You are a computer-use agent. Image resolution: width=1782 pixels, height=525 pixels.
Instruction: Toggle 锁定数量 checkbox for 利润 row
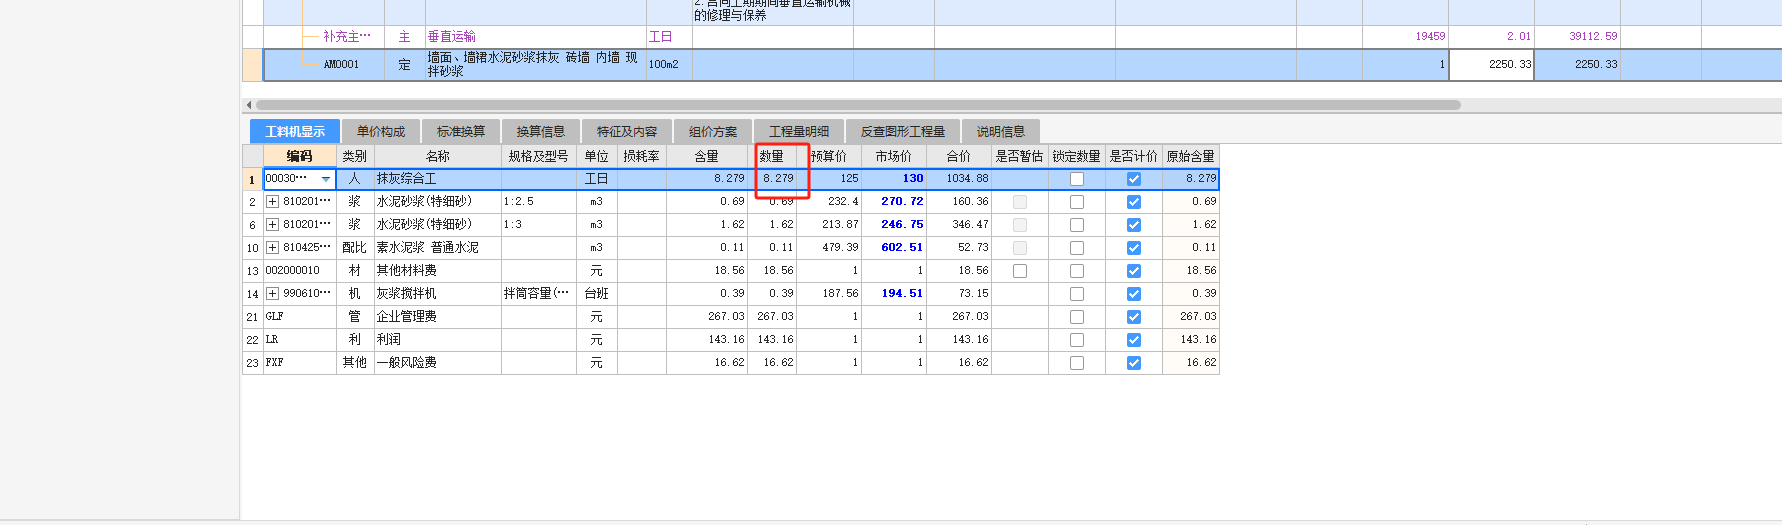pos(1077,340)
